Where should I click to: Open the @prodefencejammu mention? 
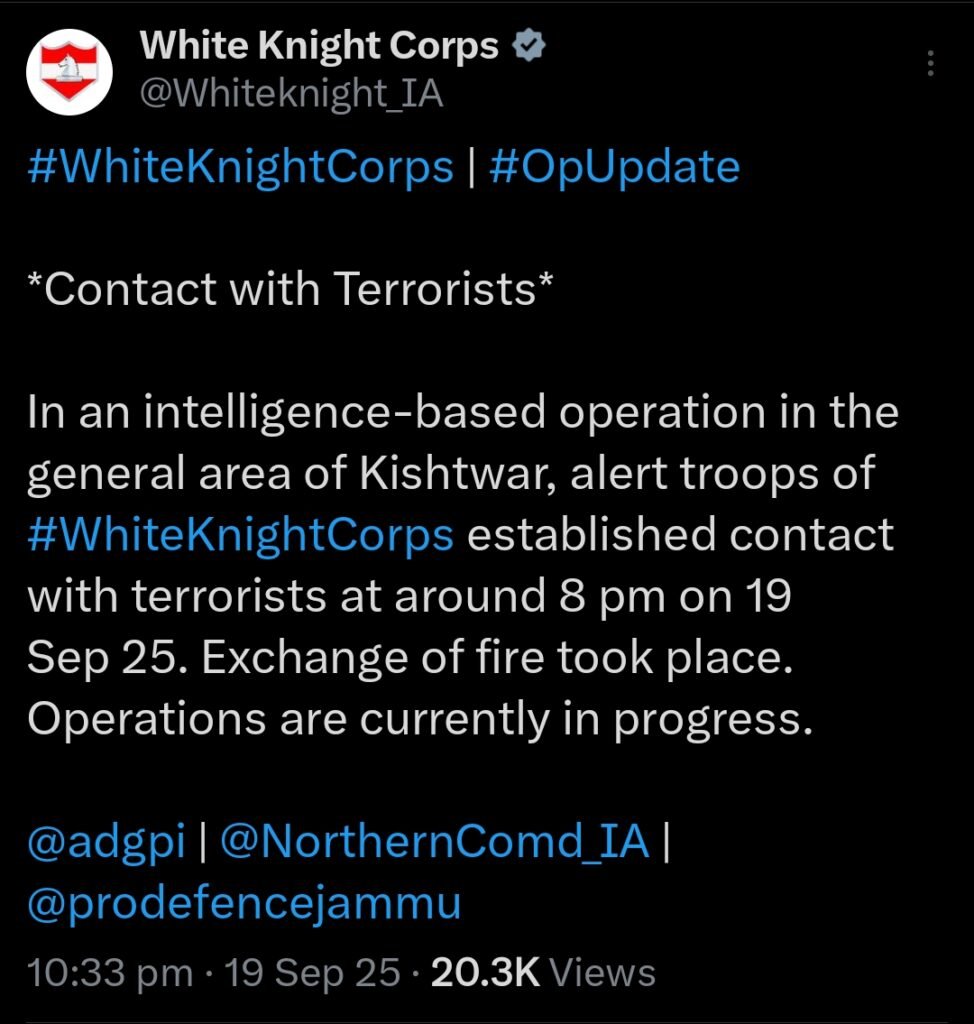tap(244, 903)
